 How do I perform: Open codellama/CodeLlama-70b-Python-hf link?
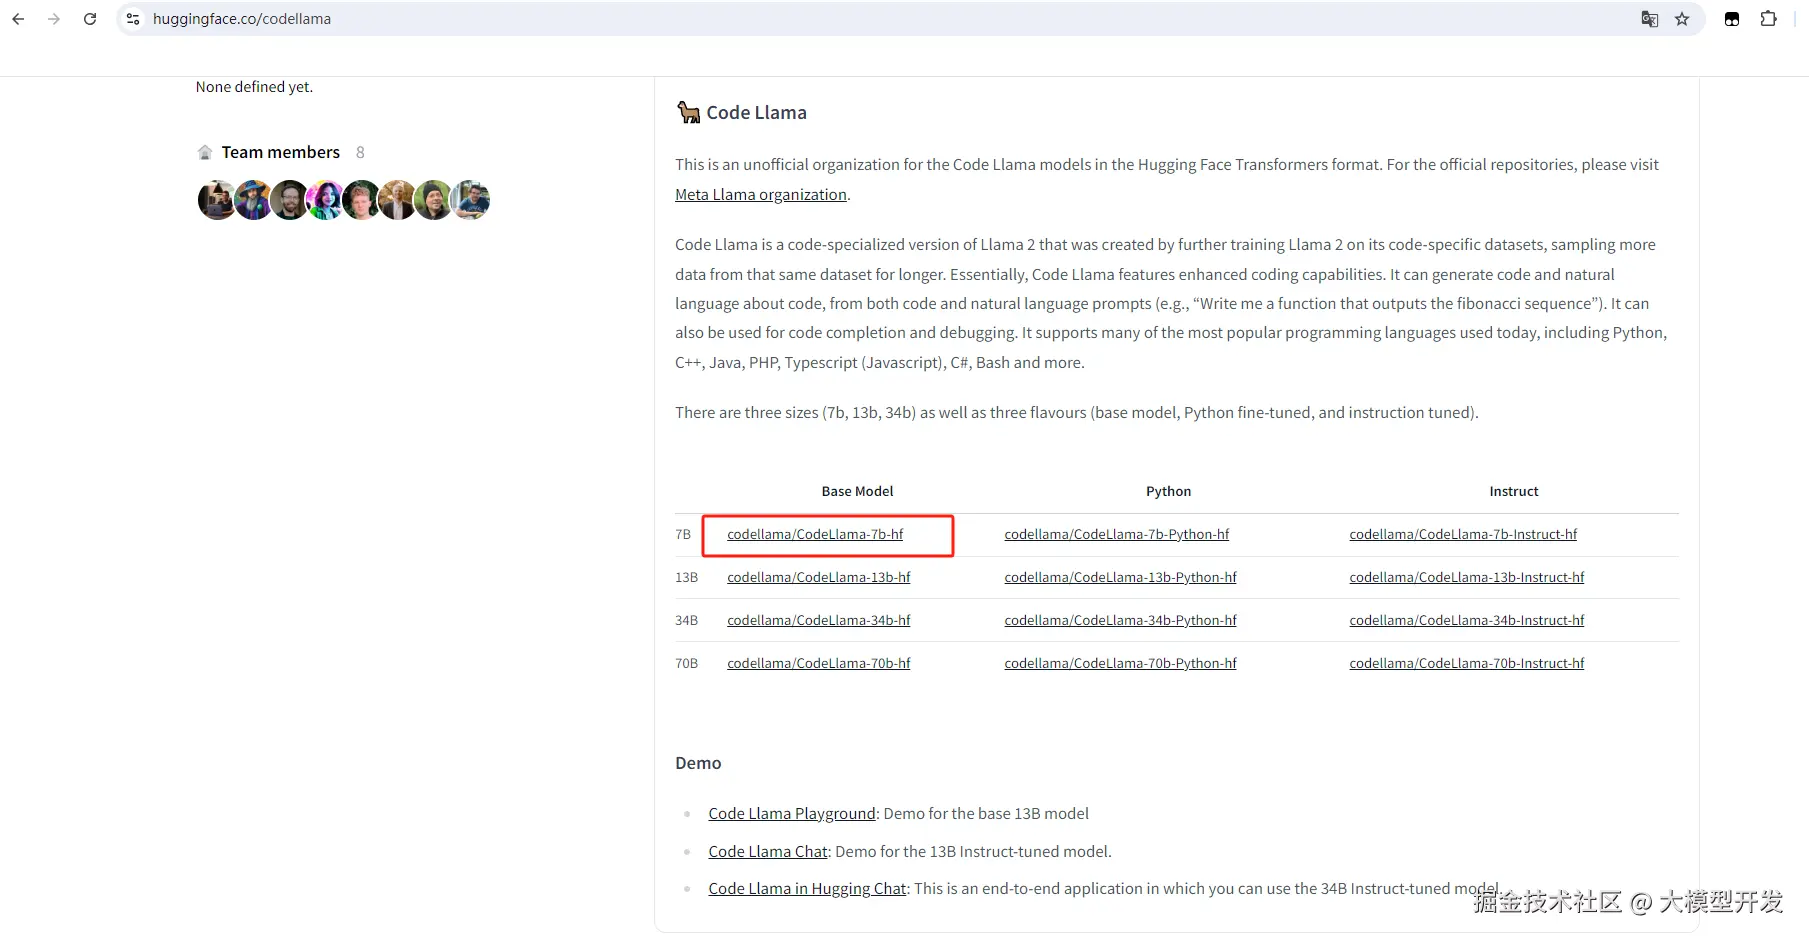point(1121,664)
